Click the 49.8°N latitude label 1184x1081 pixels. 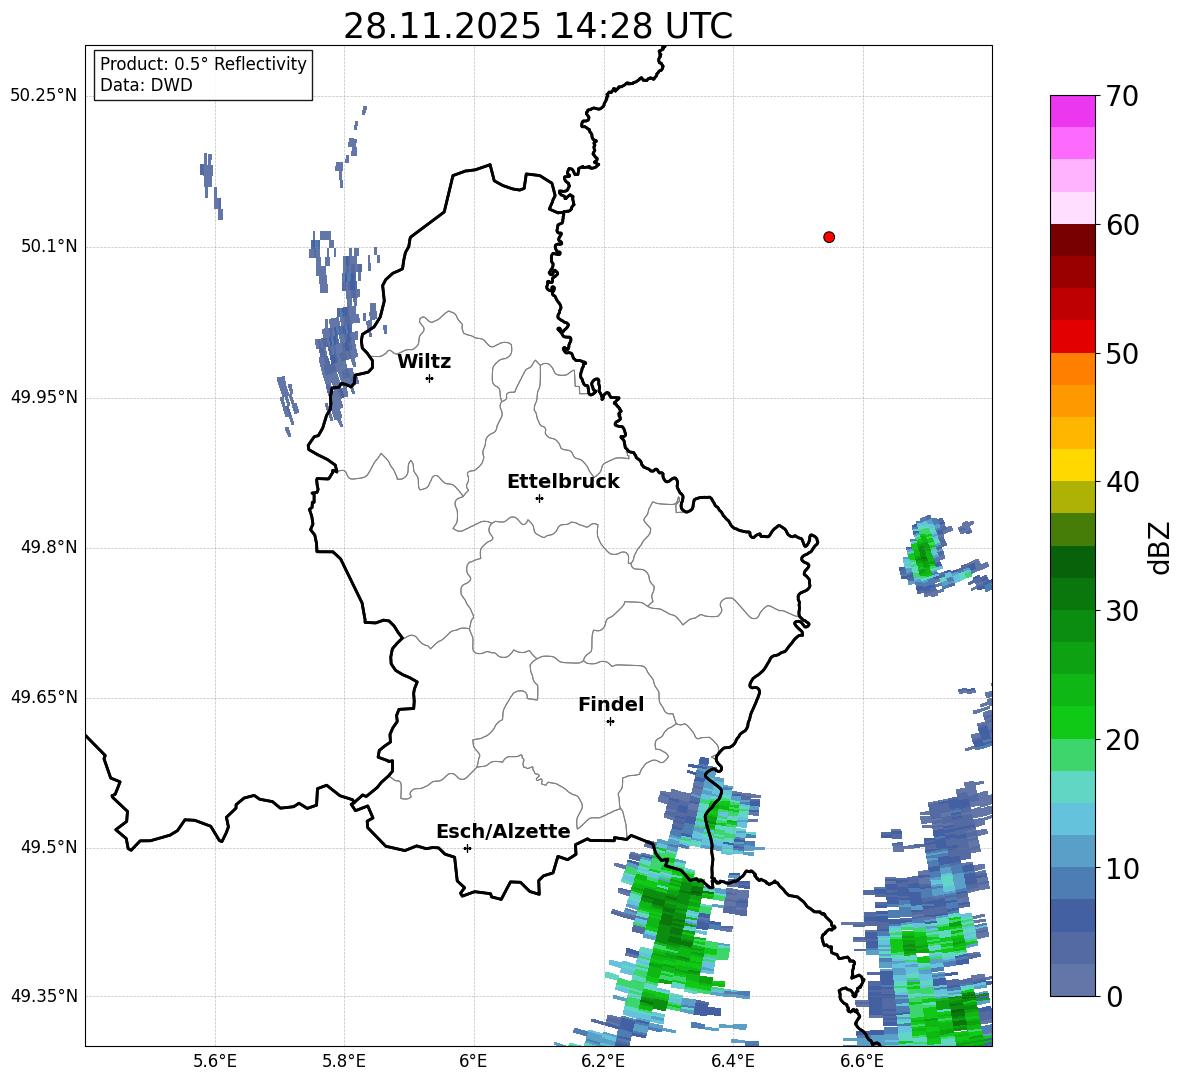click(49, 547)
